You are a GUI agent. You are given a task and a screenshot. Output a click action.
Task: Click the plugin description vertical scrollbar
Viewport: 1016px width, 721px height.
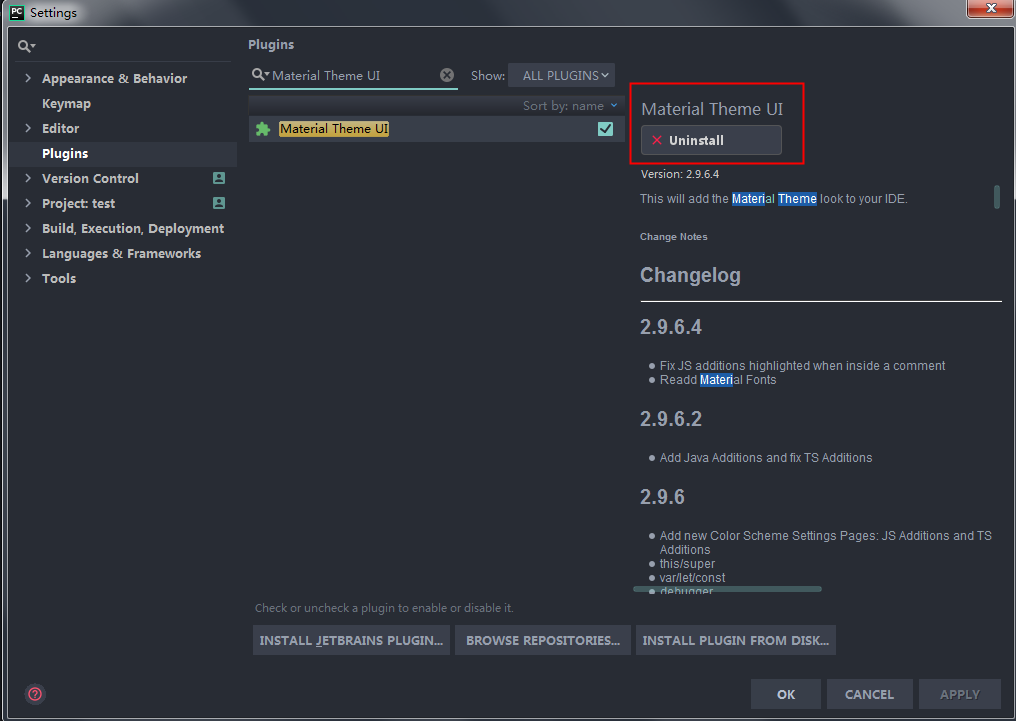[x=997, y=197]
